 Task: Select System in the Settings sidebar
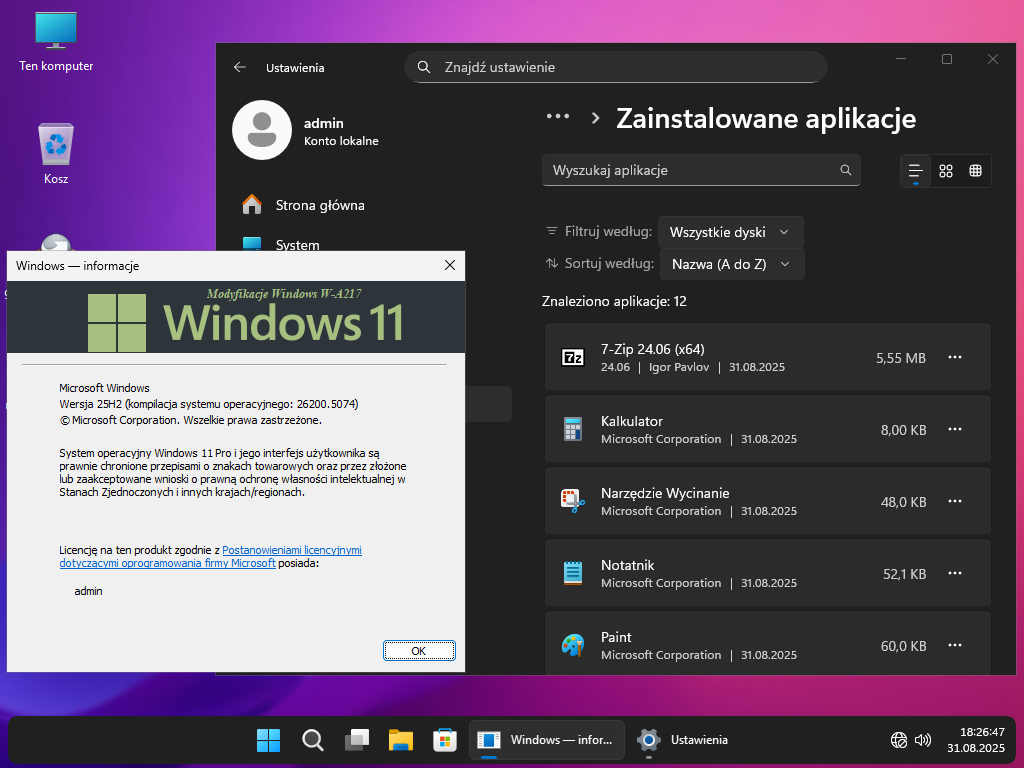[x=297, y=245]
